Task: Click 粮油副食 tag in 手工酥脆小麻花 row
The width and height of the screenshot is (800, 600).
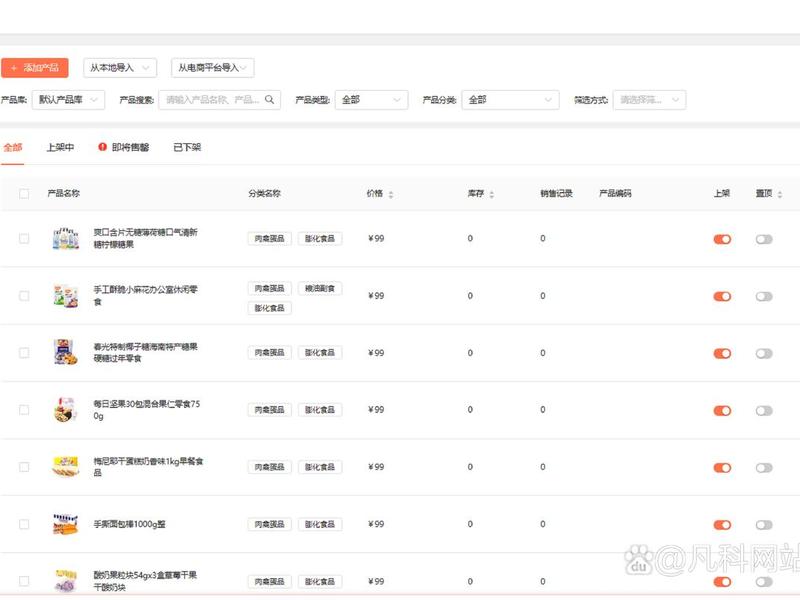Action: tap(320, 288)
